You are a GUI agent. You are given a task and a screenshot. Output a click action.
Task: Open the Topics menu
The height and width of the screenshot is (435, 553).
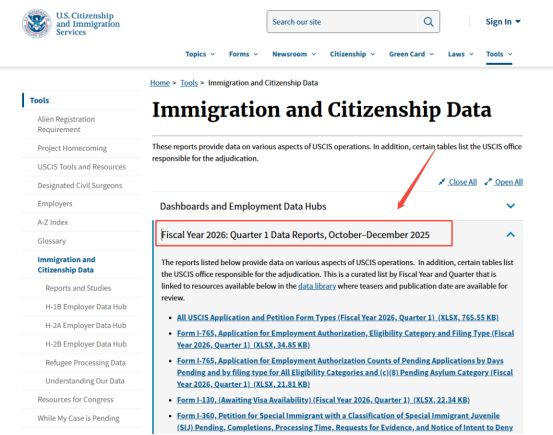[200, 54]
